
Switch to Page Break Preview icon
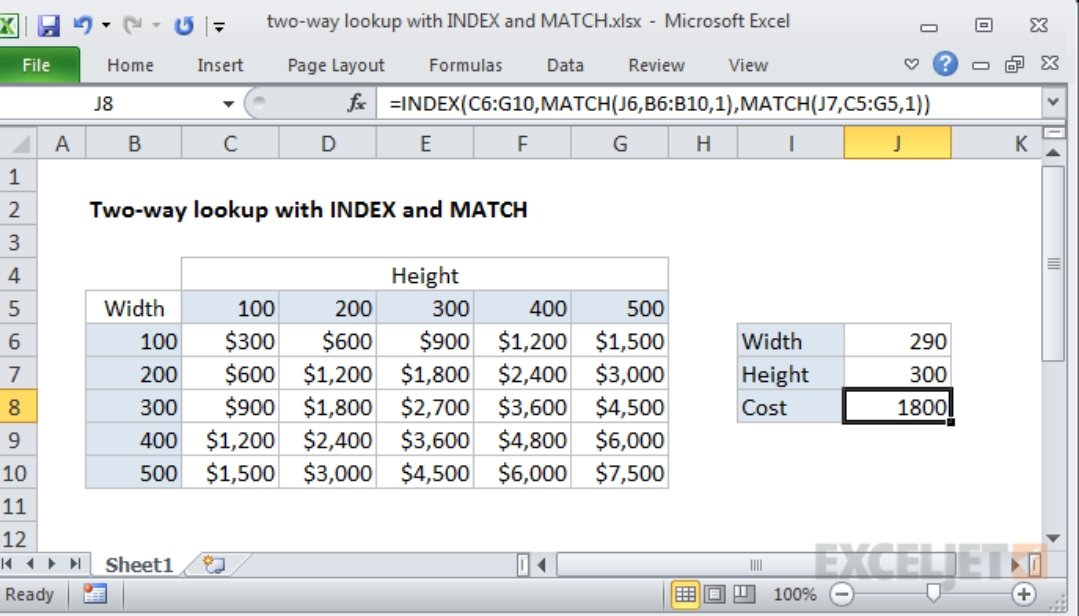coord(744,594)
